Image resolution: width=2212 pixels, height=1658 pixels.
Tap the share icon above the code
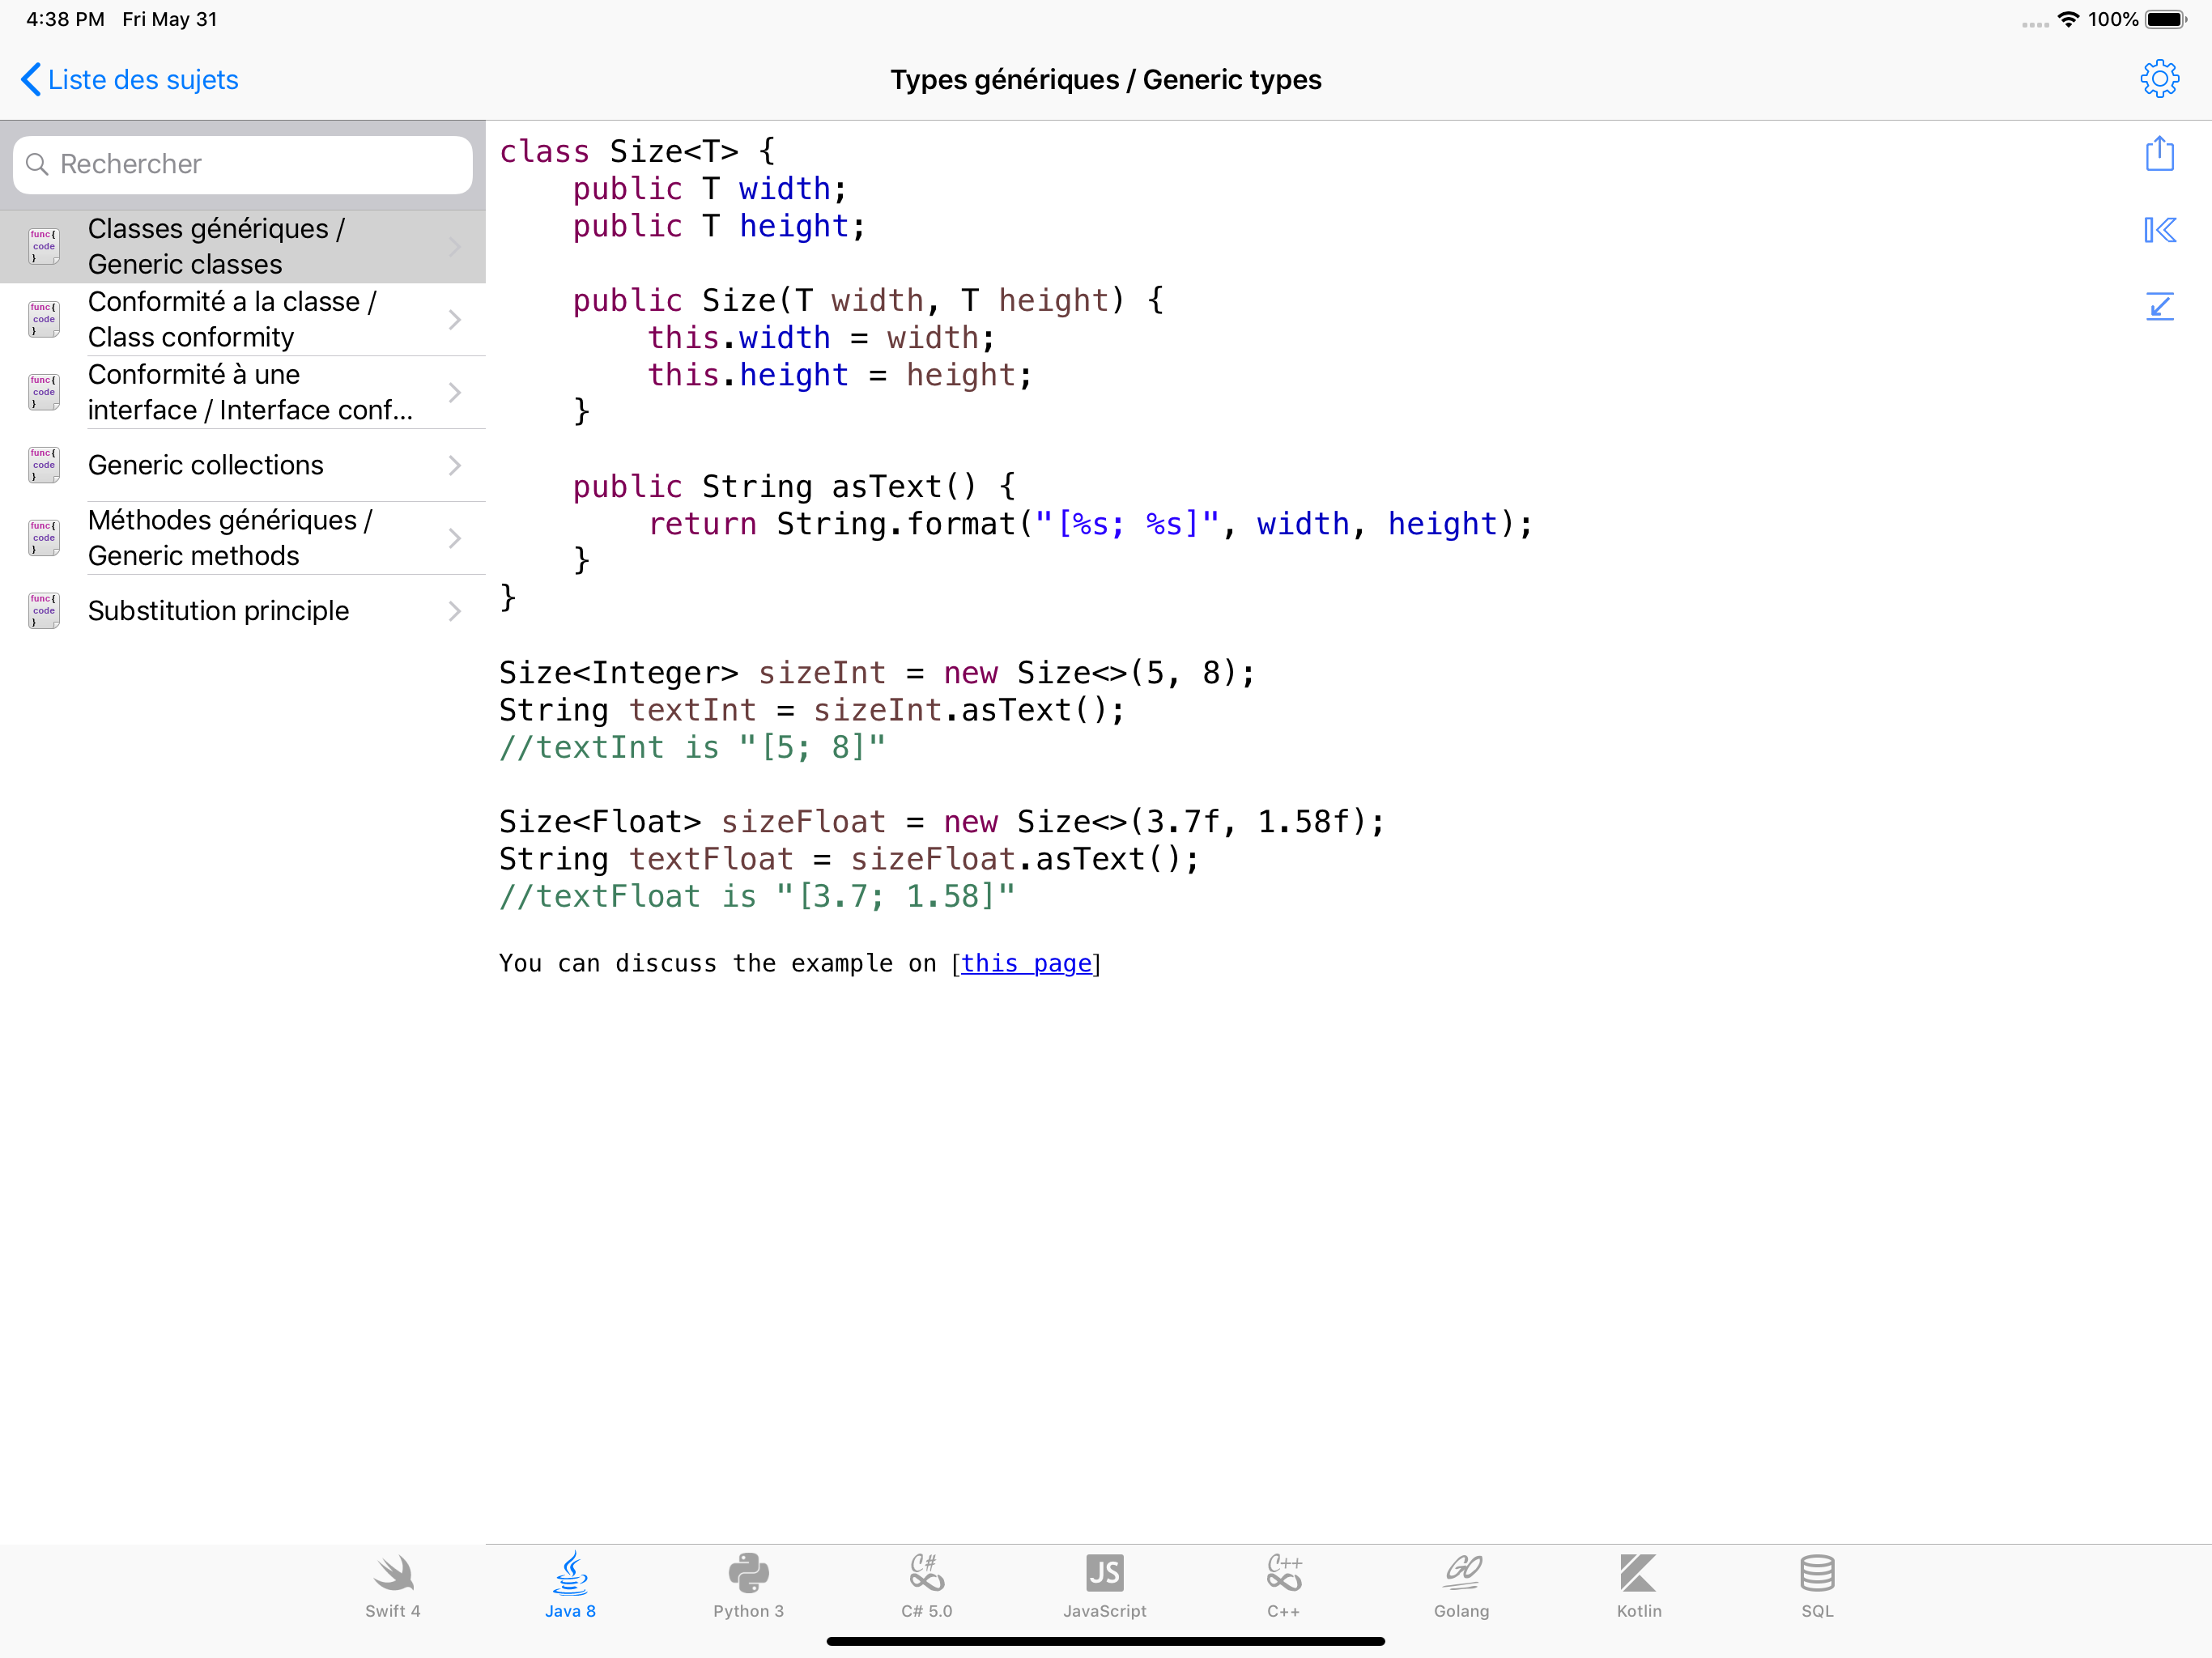click(x=2159, y=154)
